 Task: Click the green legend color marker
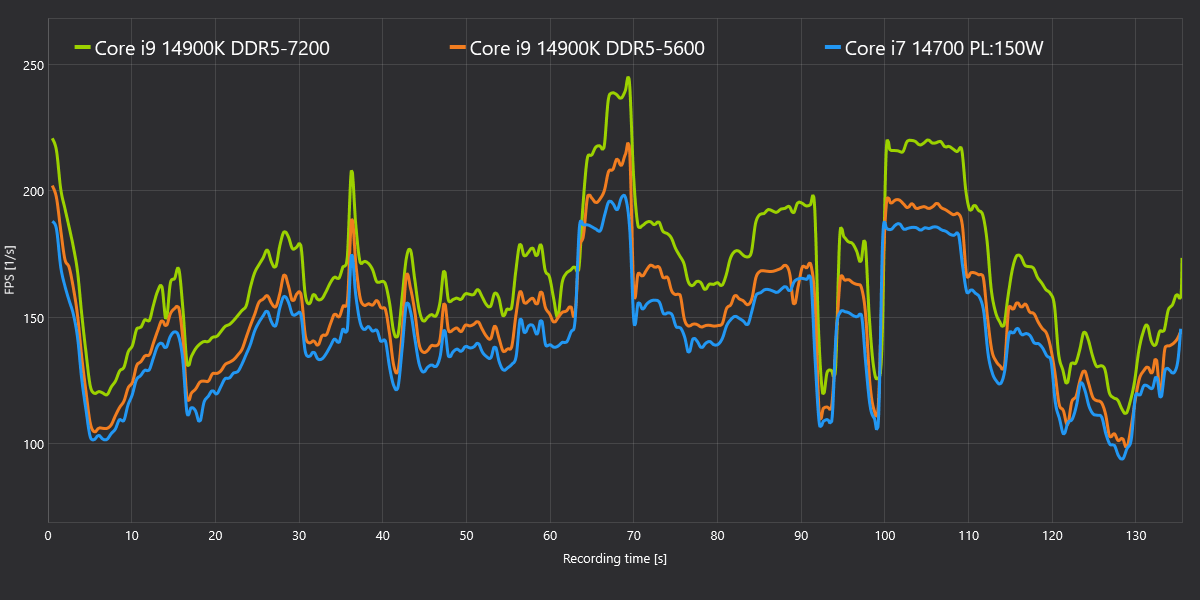(x=83, y=47)
